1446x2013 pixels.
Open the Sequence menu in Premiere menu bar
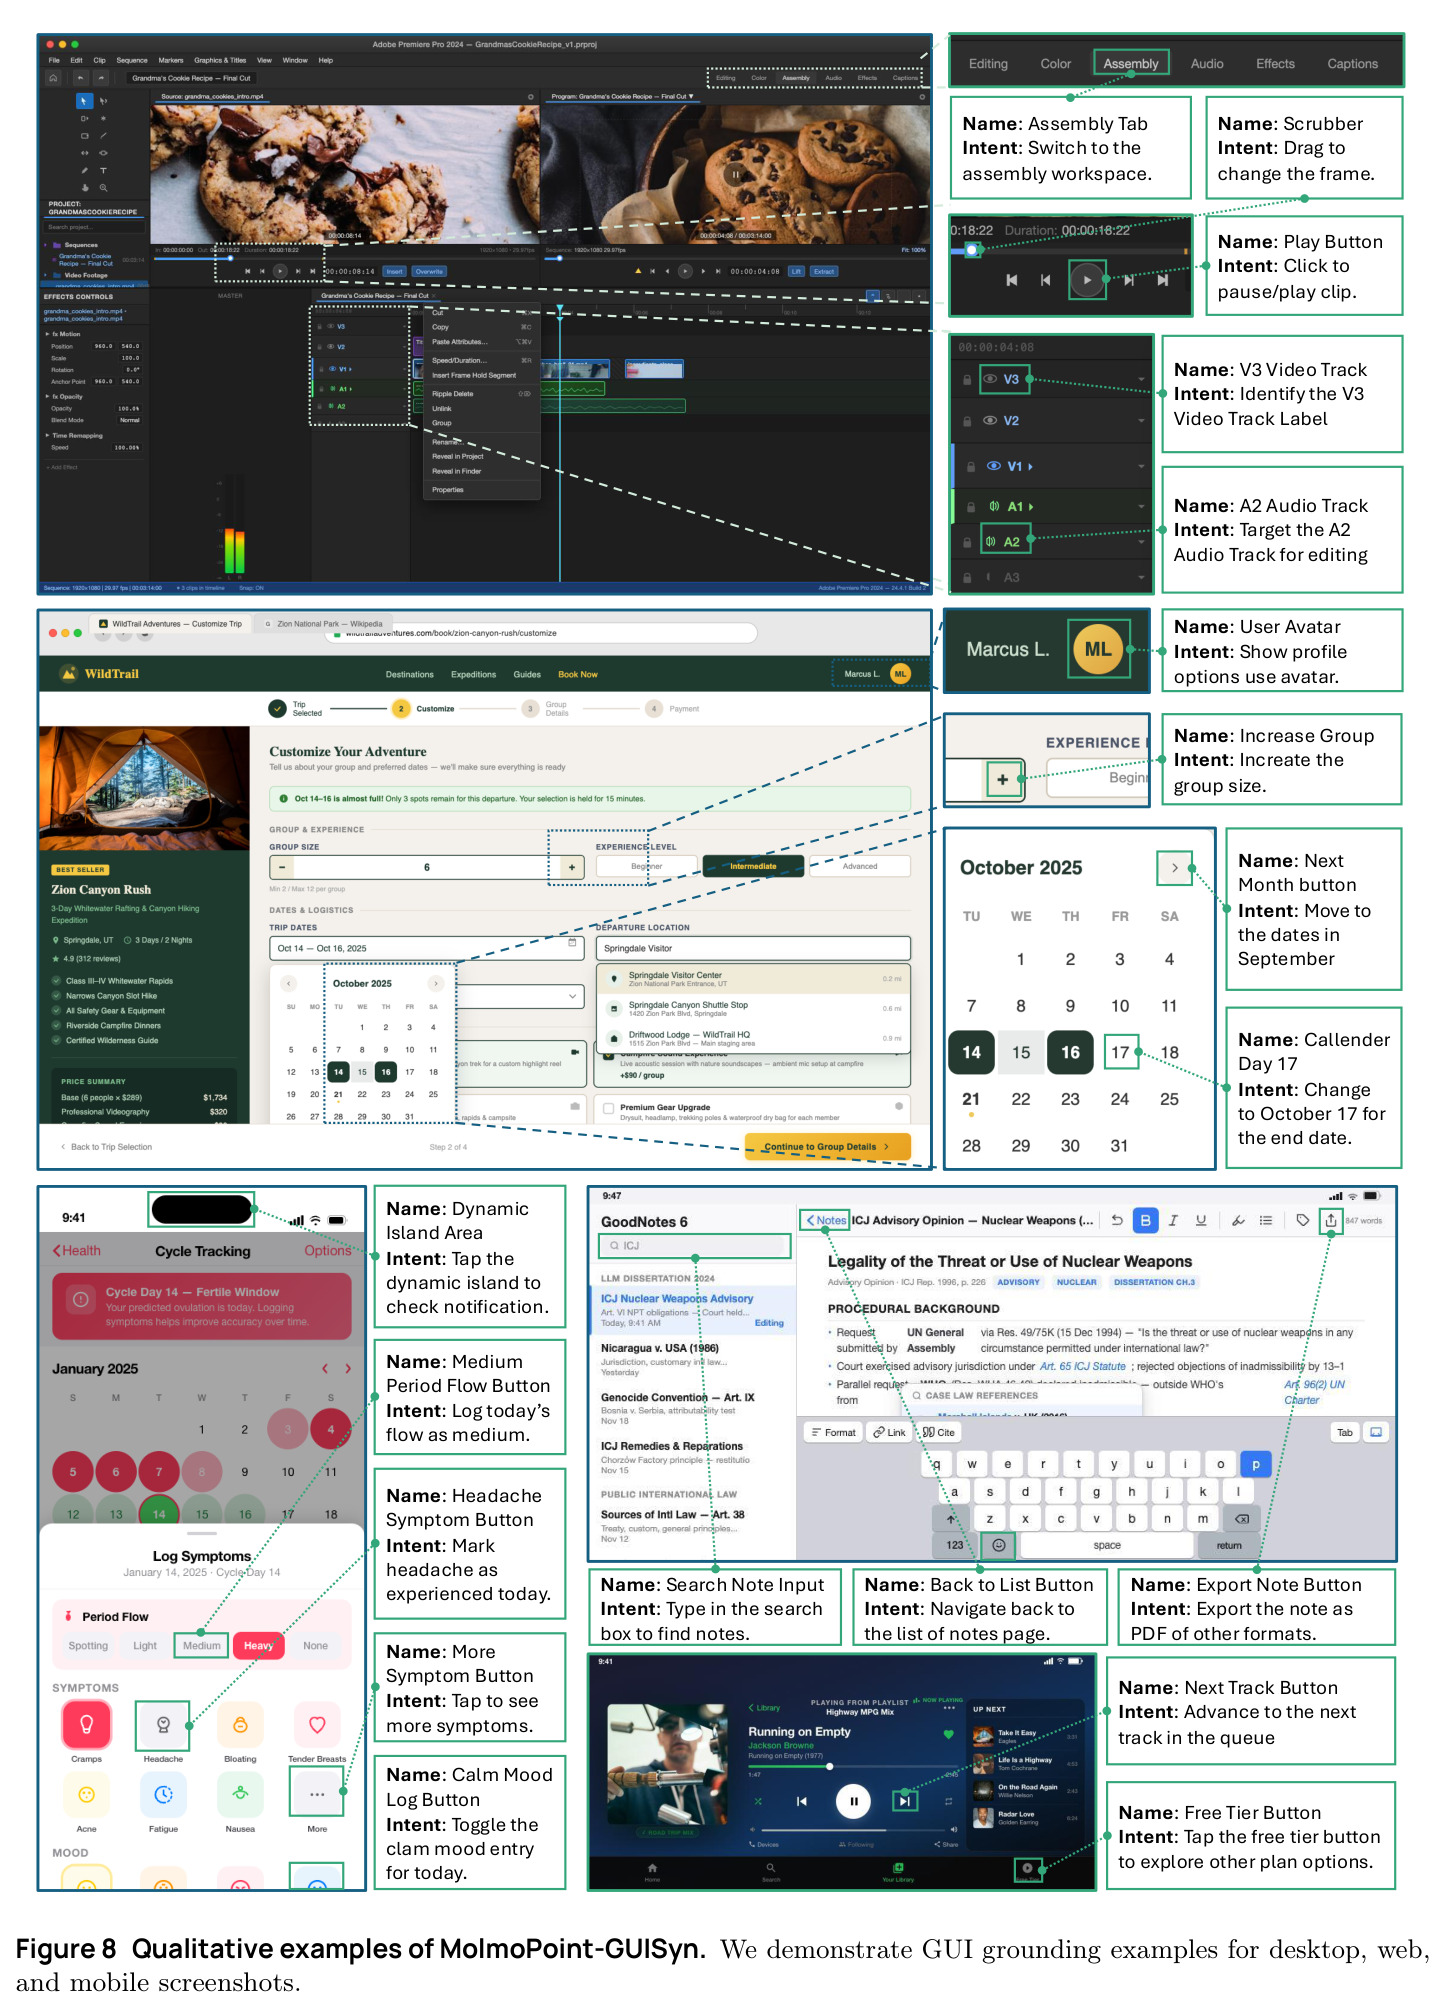(x=132, y=60)
